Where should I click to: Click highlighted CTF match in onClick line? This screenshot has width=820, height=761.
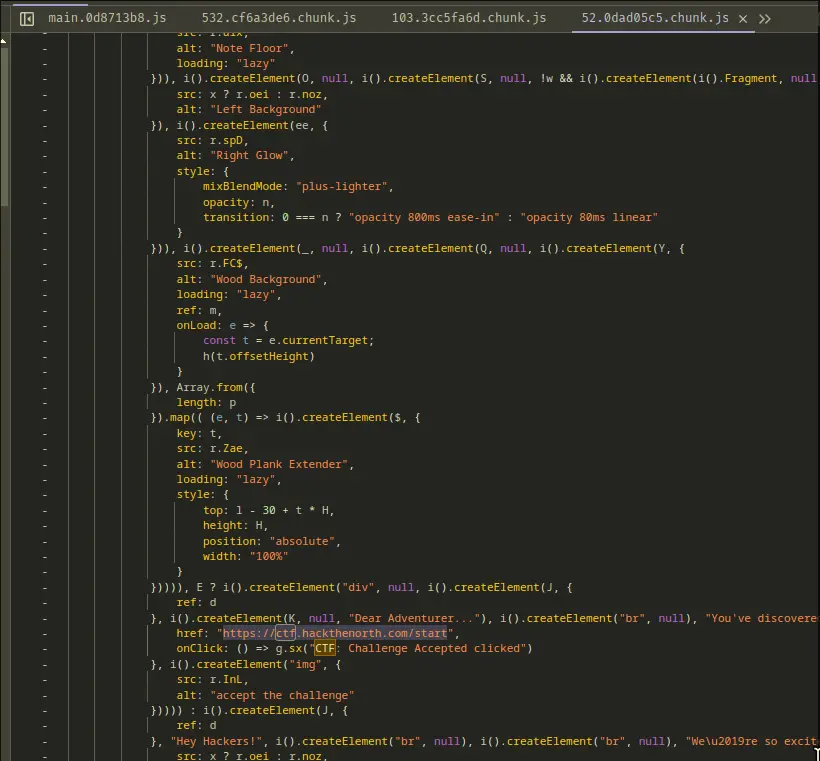coord(326,648)
